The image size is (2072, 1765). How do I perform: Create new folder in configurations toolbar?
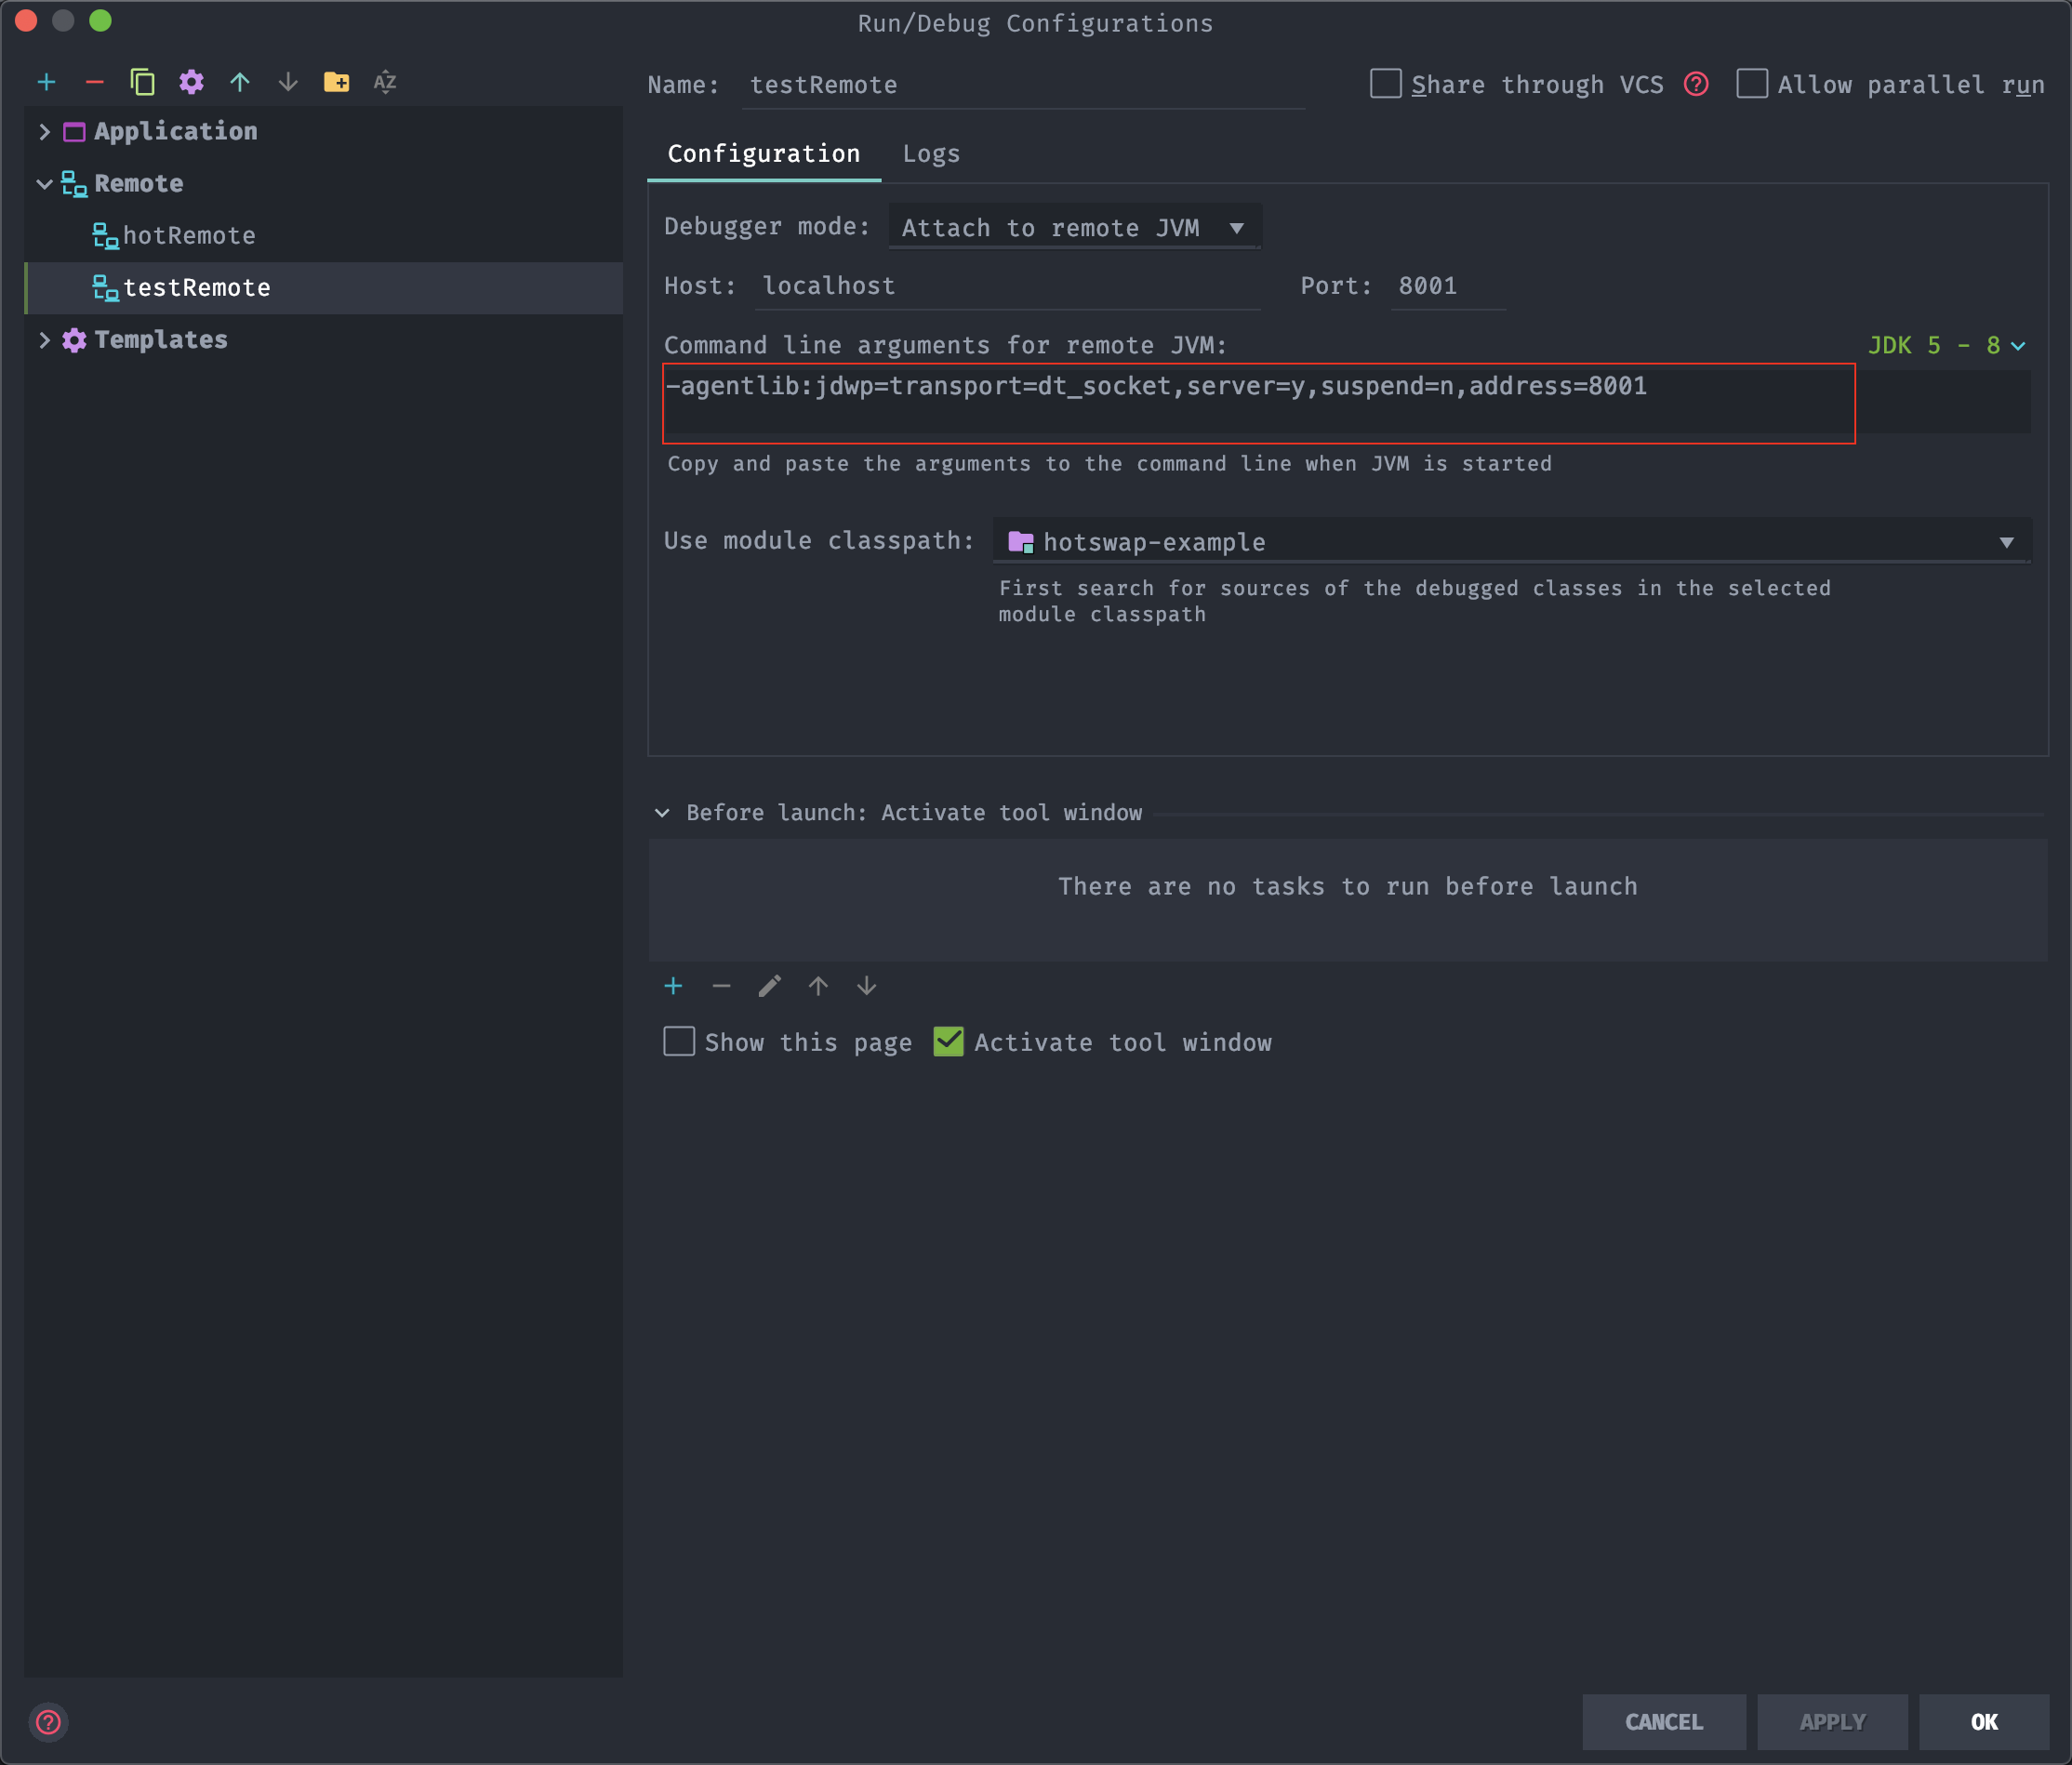(x=337, y=82)
